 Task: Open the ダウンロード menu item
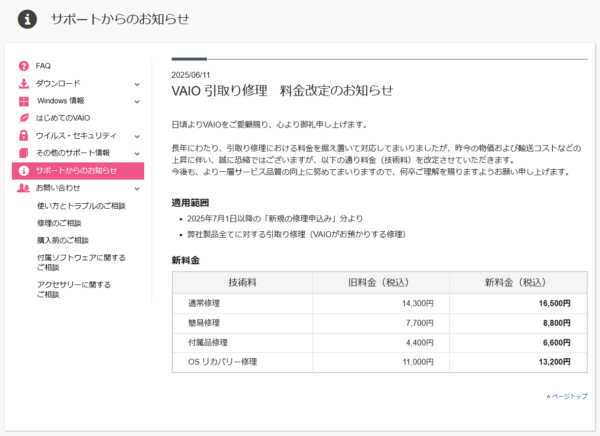coord(58,83)
